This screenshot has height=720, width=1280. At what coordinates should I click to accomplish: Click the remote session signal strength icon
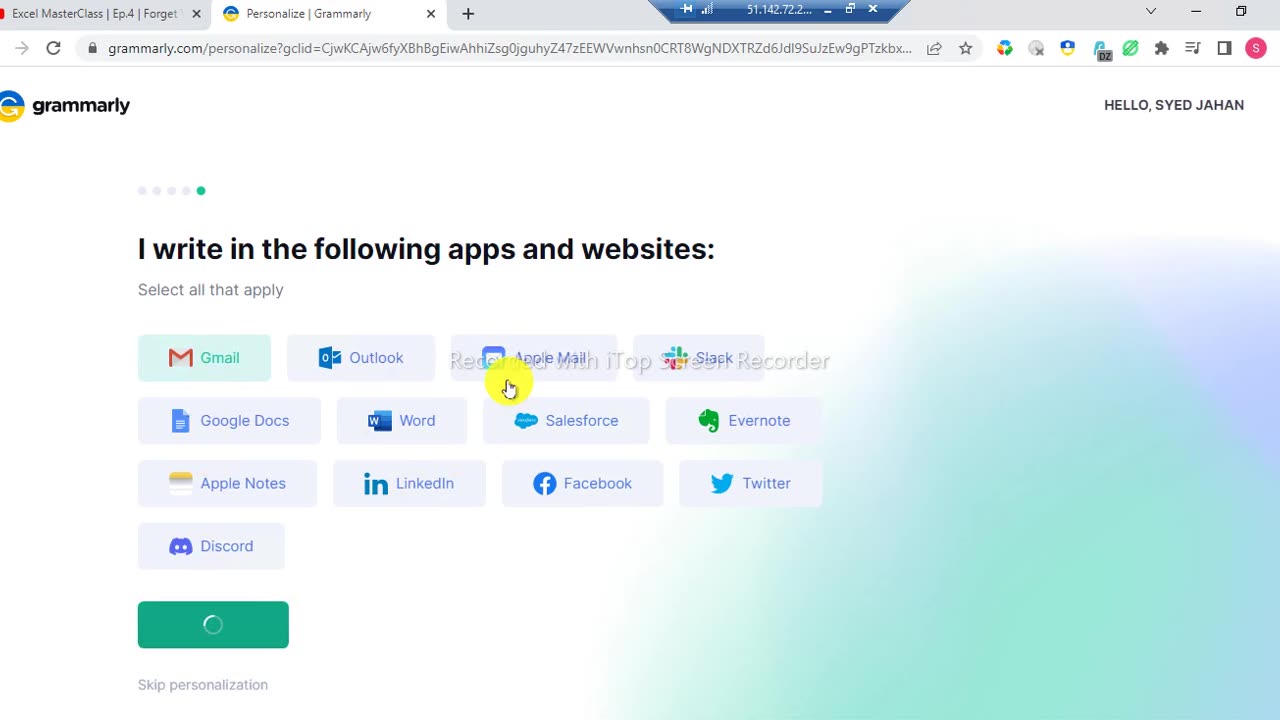pyautogui.click(x=708, y=9)
